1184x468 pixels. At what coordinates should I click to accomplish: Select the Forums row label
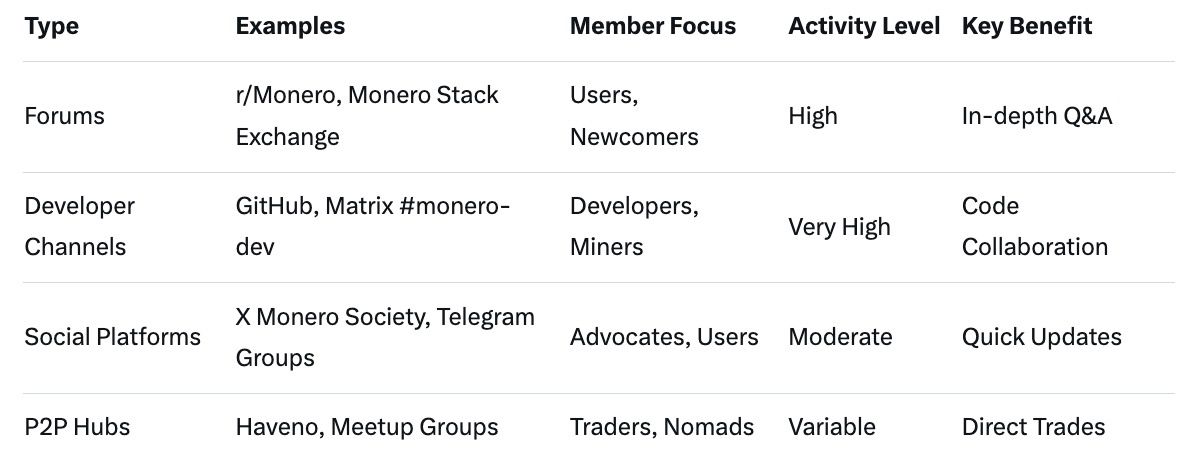[x=64, y=116]
